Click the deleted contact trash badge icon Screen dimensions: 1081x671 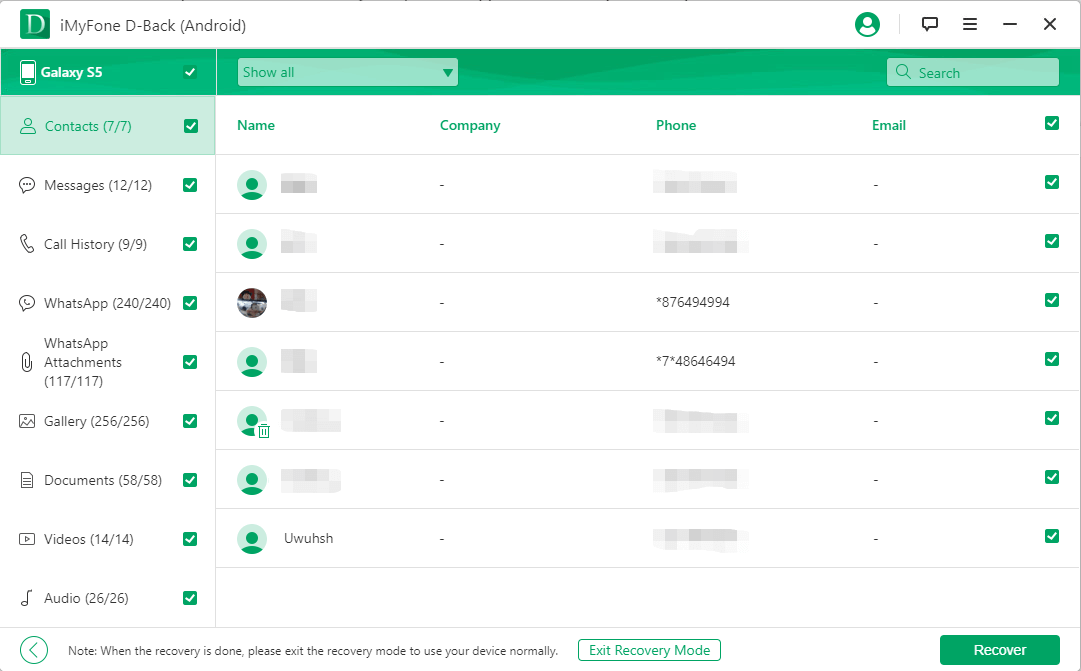263,431
